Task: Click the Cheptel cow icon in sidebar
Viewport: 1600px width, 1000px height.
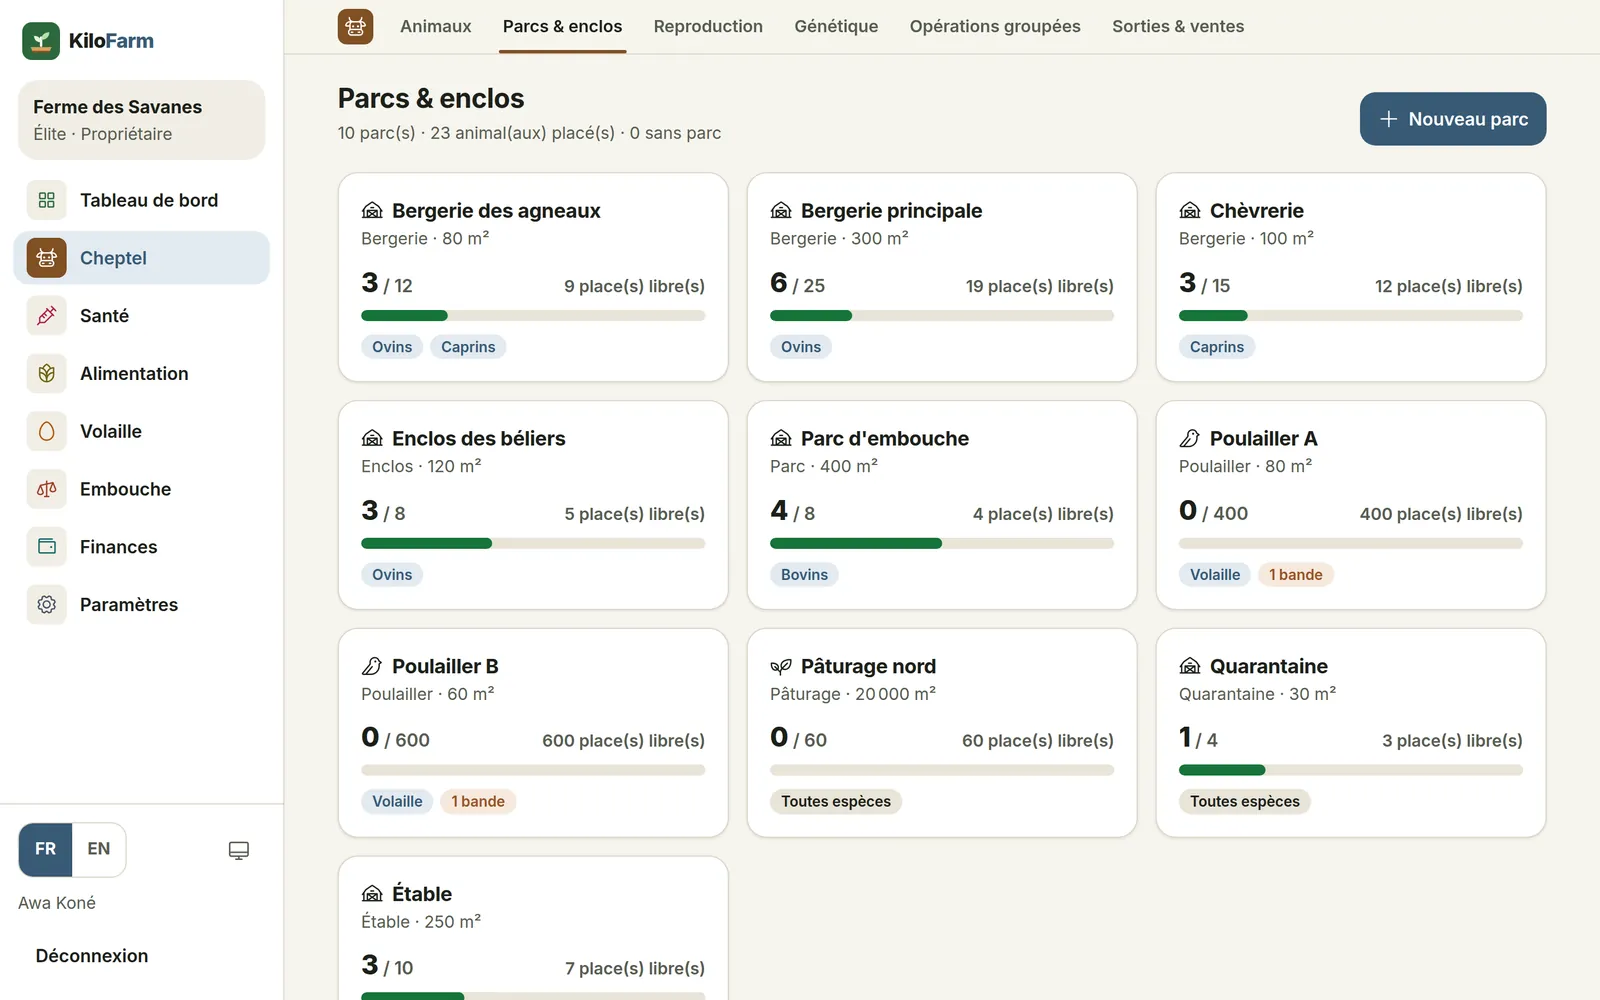Action: [x=46, y=258]
